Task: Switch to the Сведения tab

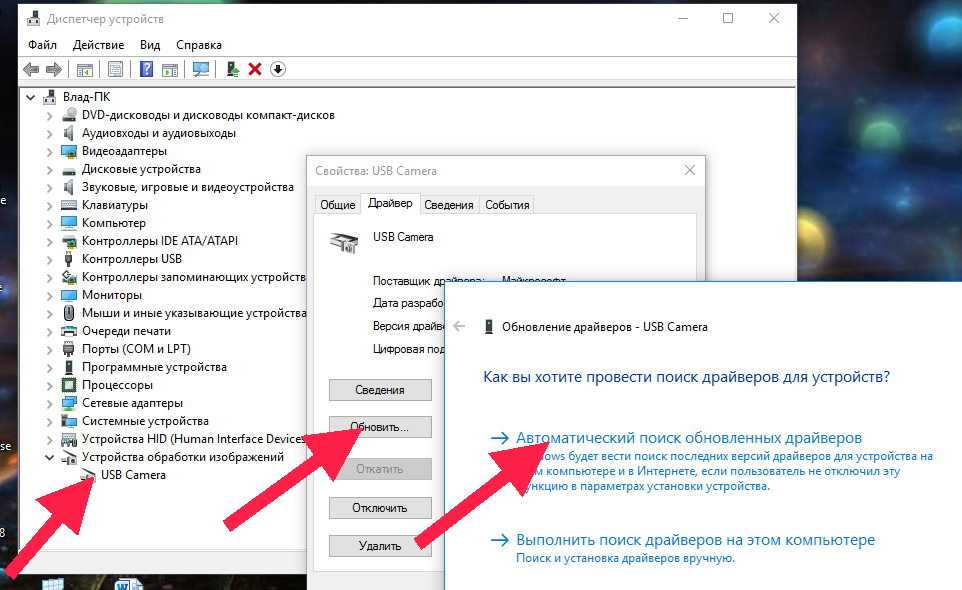Action: pos(448,205)
